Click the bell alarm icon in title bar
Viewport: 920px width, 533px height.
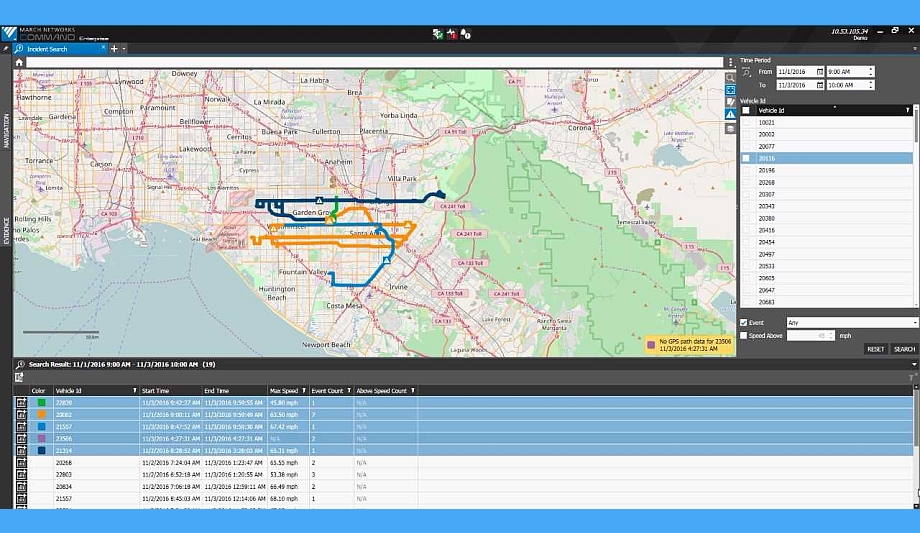pos(465,34)
